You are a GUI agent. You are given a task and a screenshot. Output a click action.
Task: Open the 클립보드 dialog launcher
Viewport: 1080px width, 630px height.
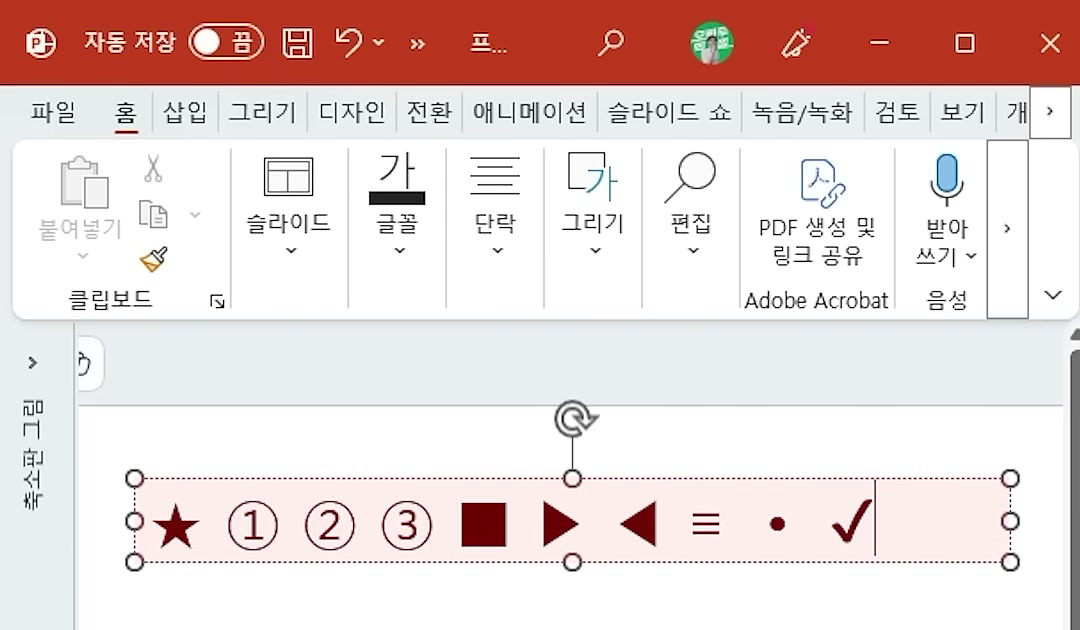(217, 301)
